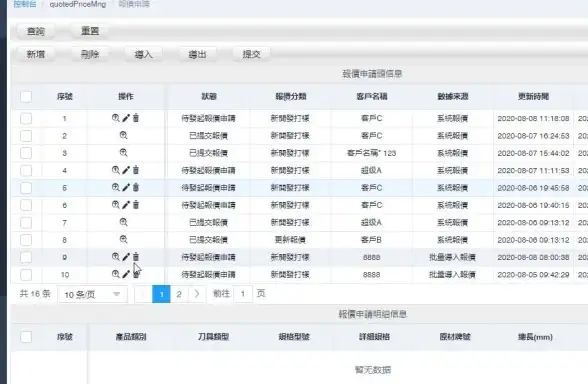Click the 數據來源 column header
This screenshot has height=384, width=588.
pyautogui.click(x=453, y=96)
